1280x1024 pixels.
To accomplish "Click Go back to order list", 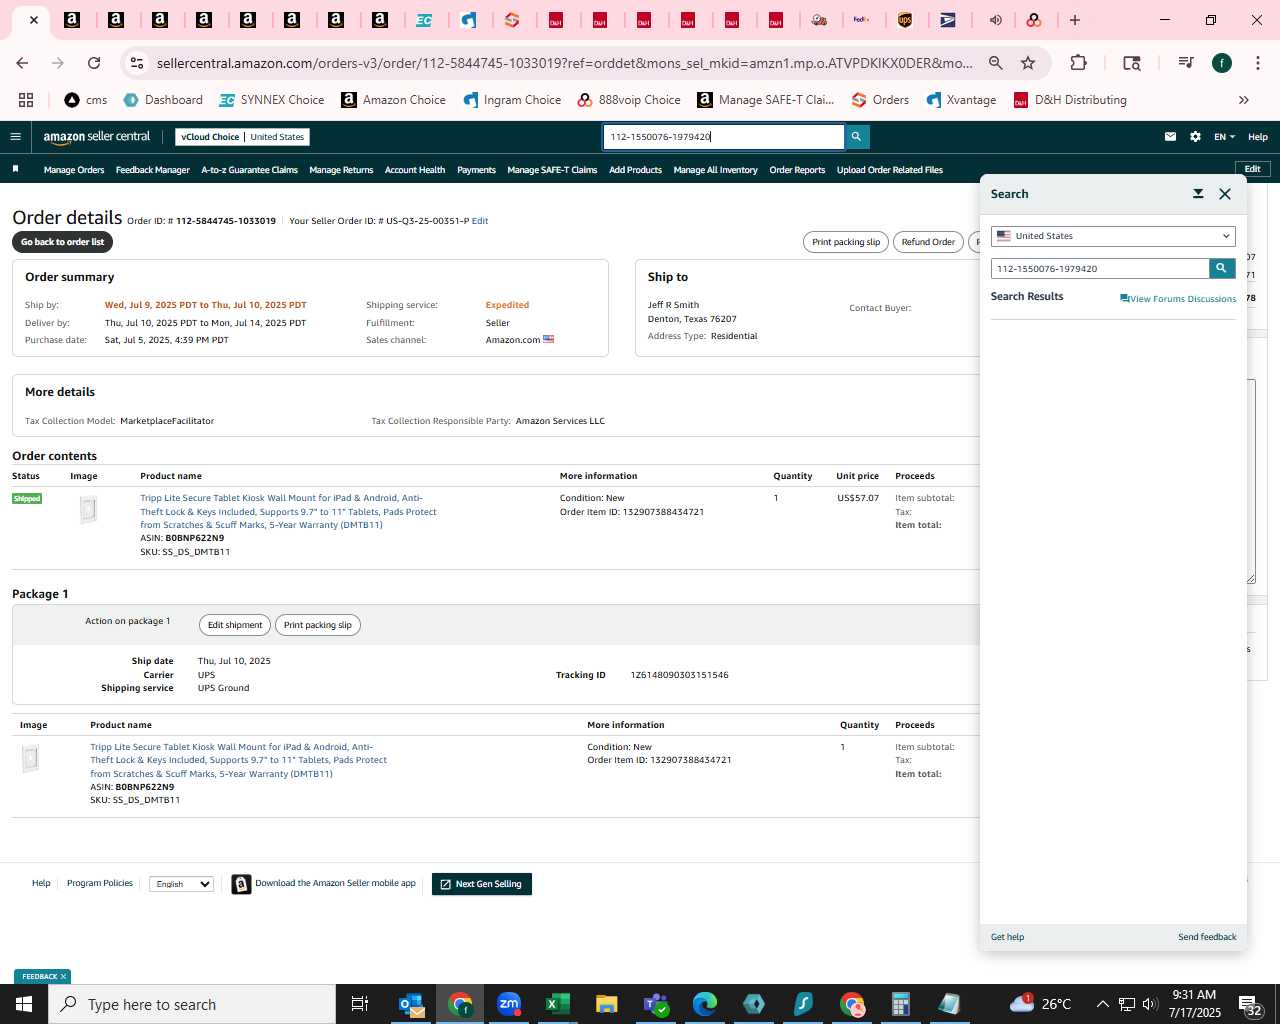I will 62,242.
